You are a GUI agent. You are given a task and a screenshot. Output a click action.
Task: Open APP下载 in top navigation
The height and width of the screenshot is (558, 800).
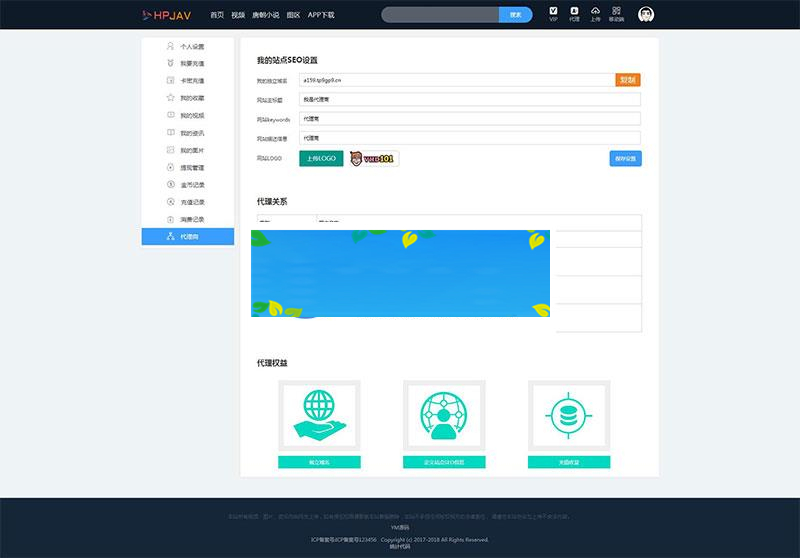(x=321, y=15)
